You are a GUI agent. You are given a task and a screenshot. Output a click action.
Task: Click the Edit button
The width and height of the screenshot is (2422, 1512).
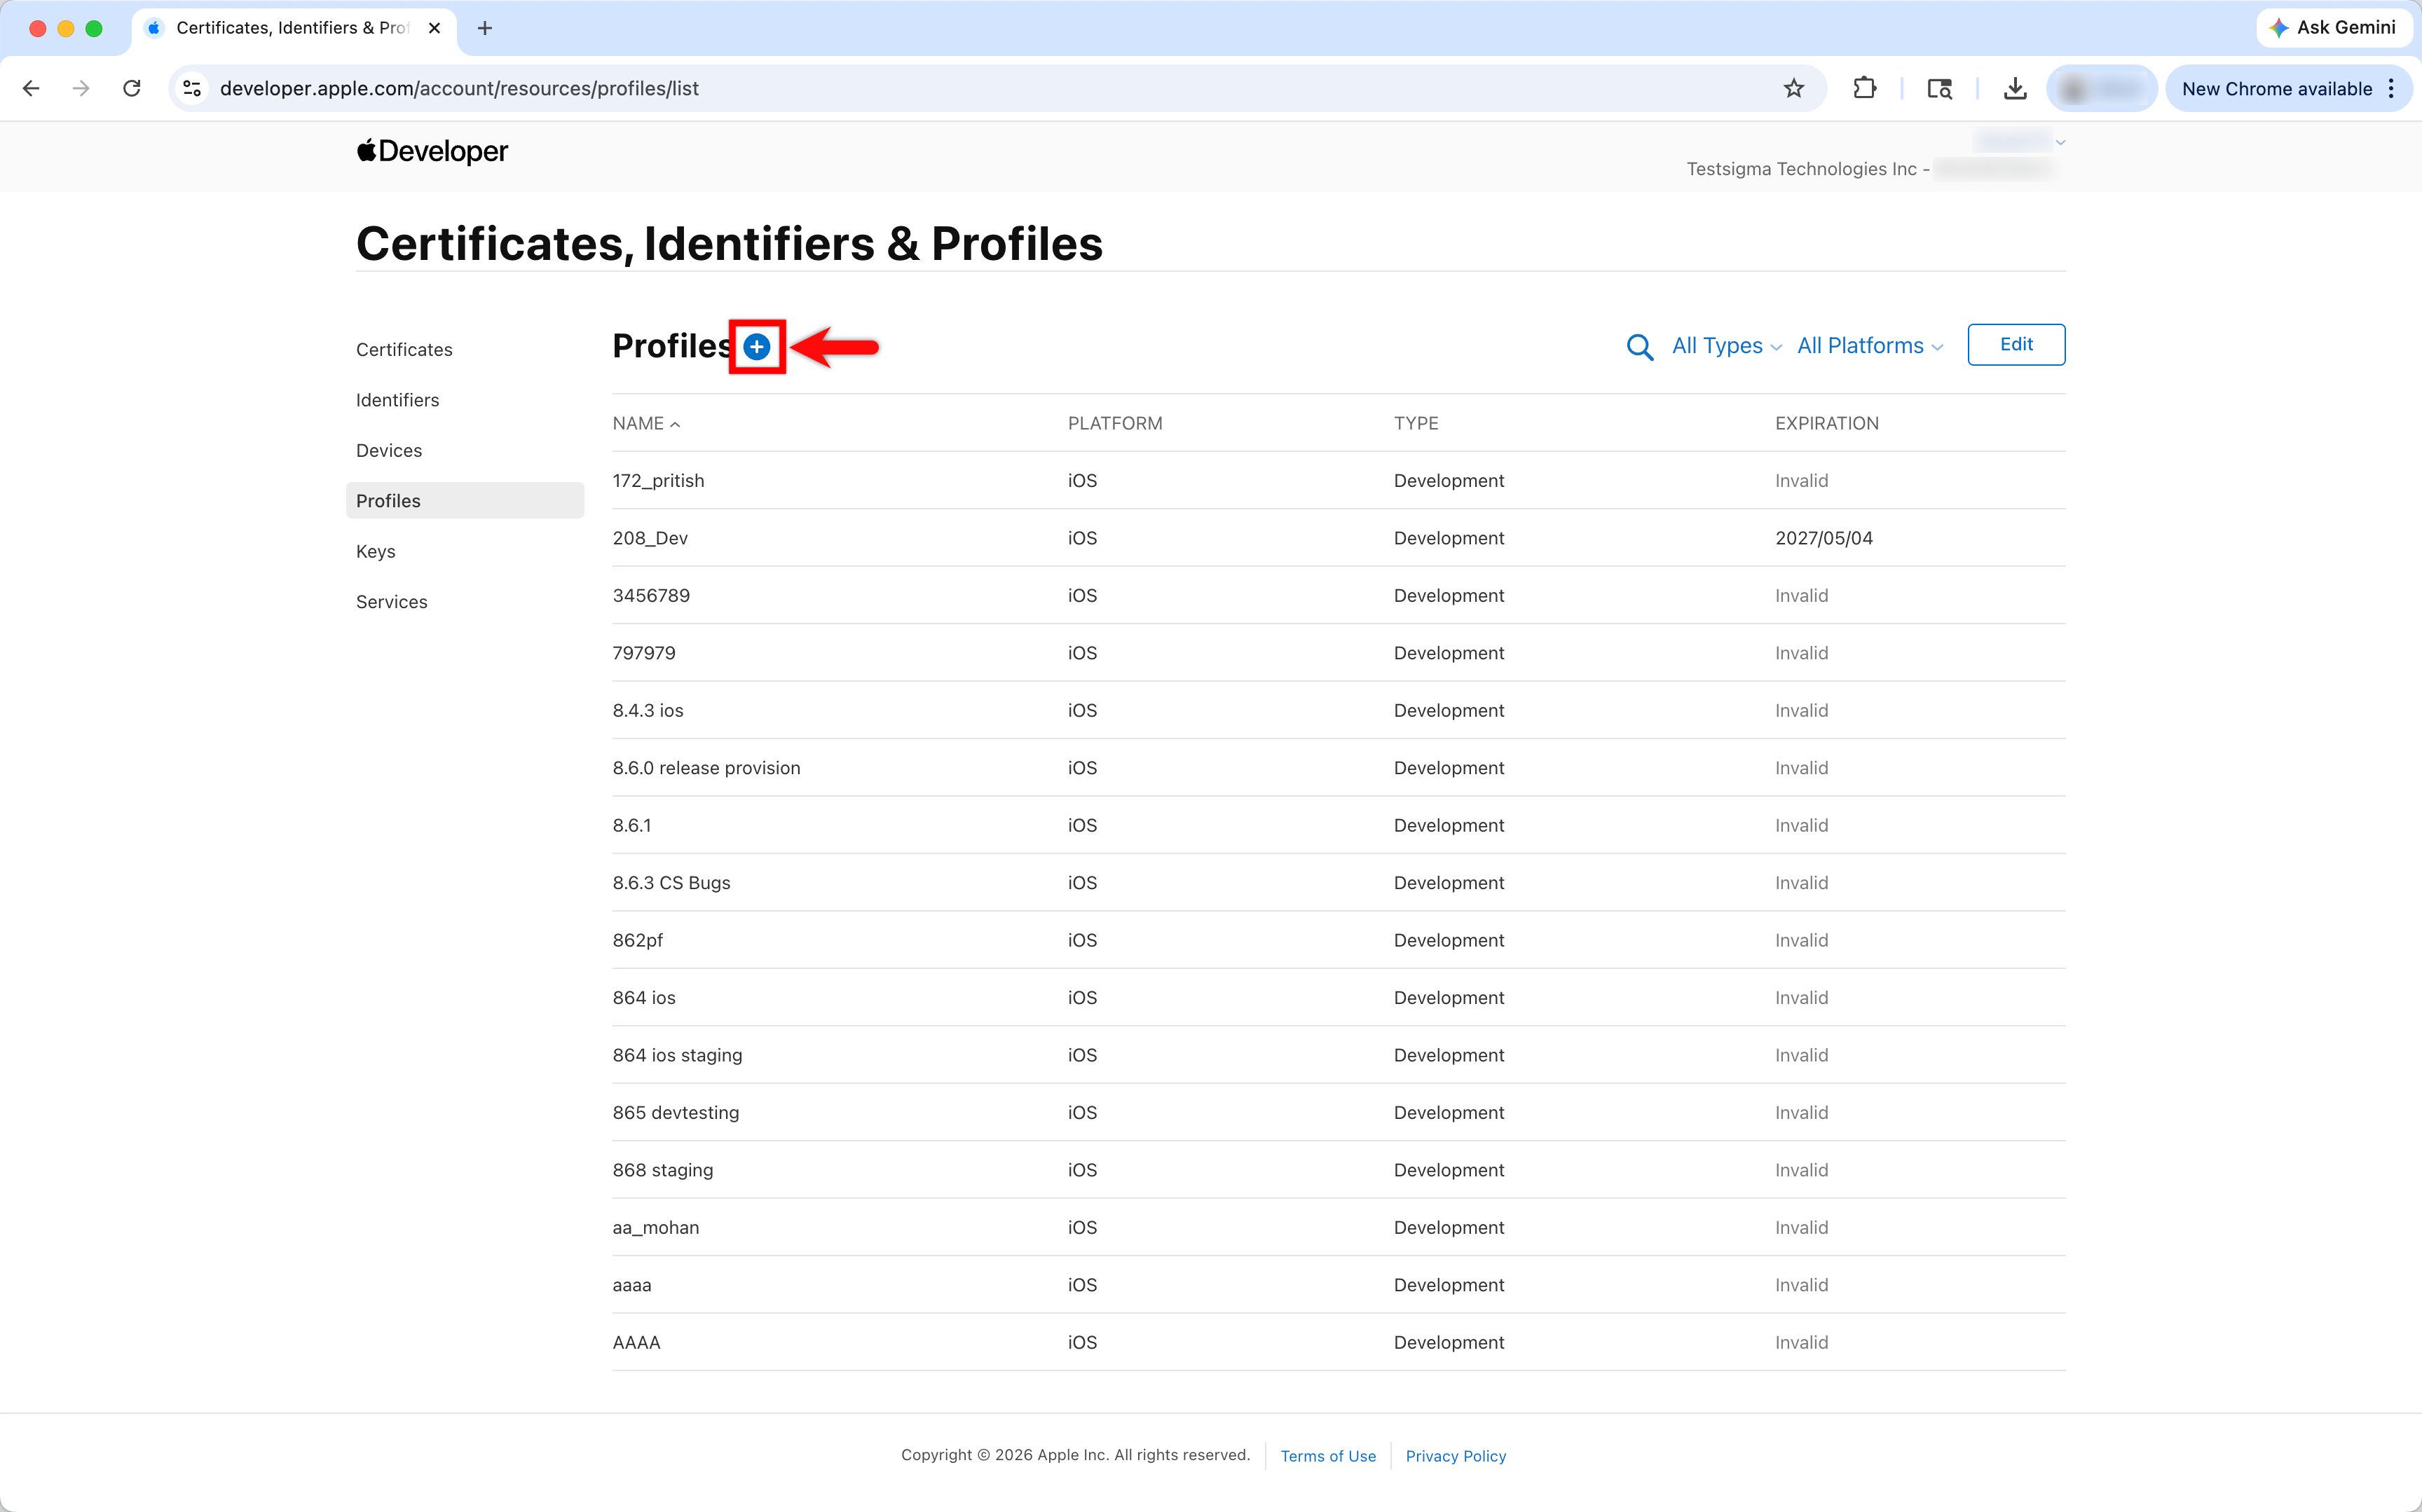pos(2016,345)
